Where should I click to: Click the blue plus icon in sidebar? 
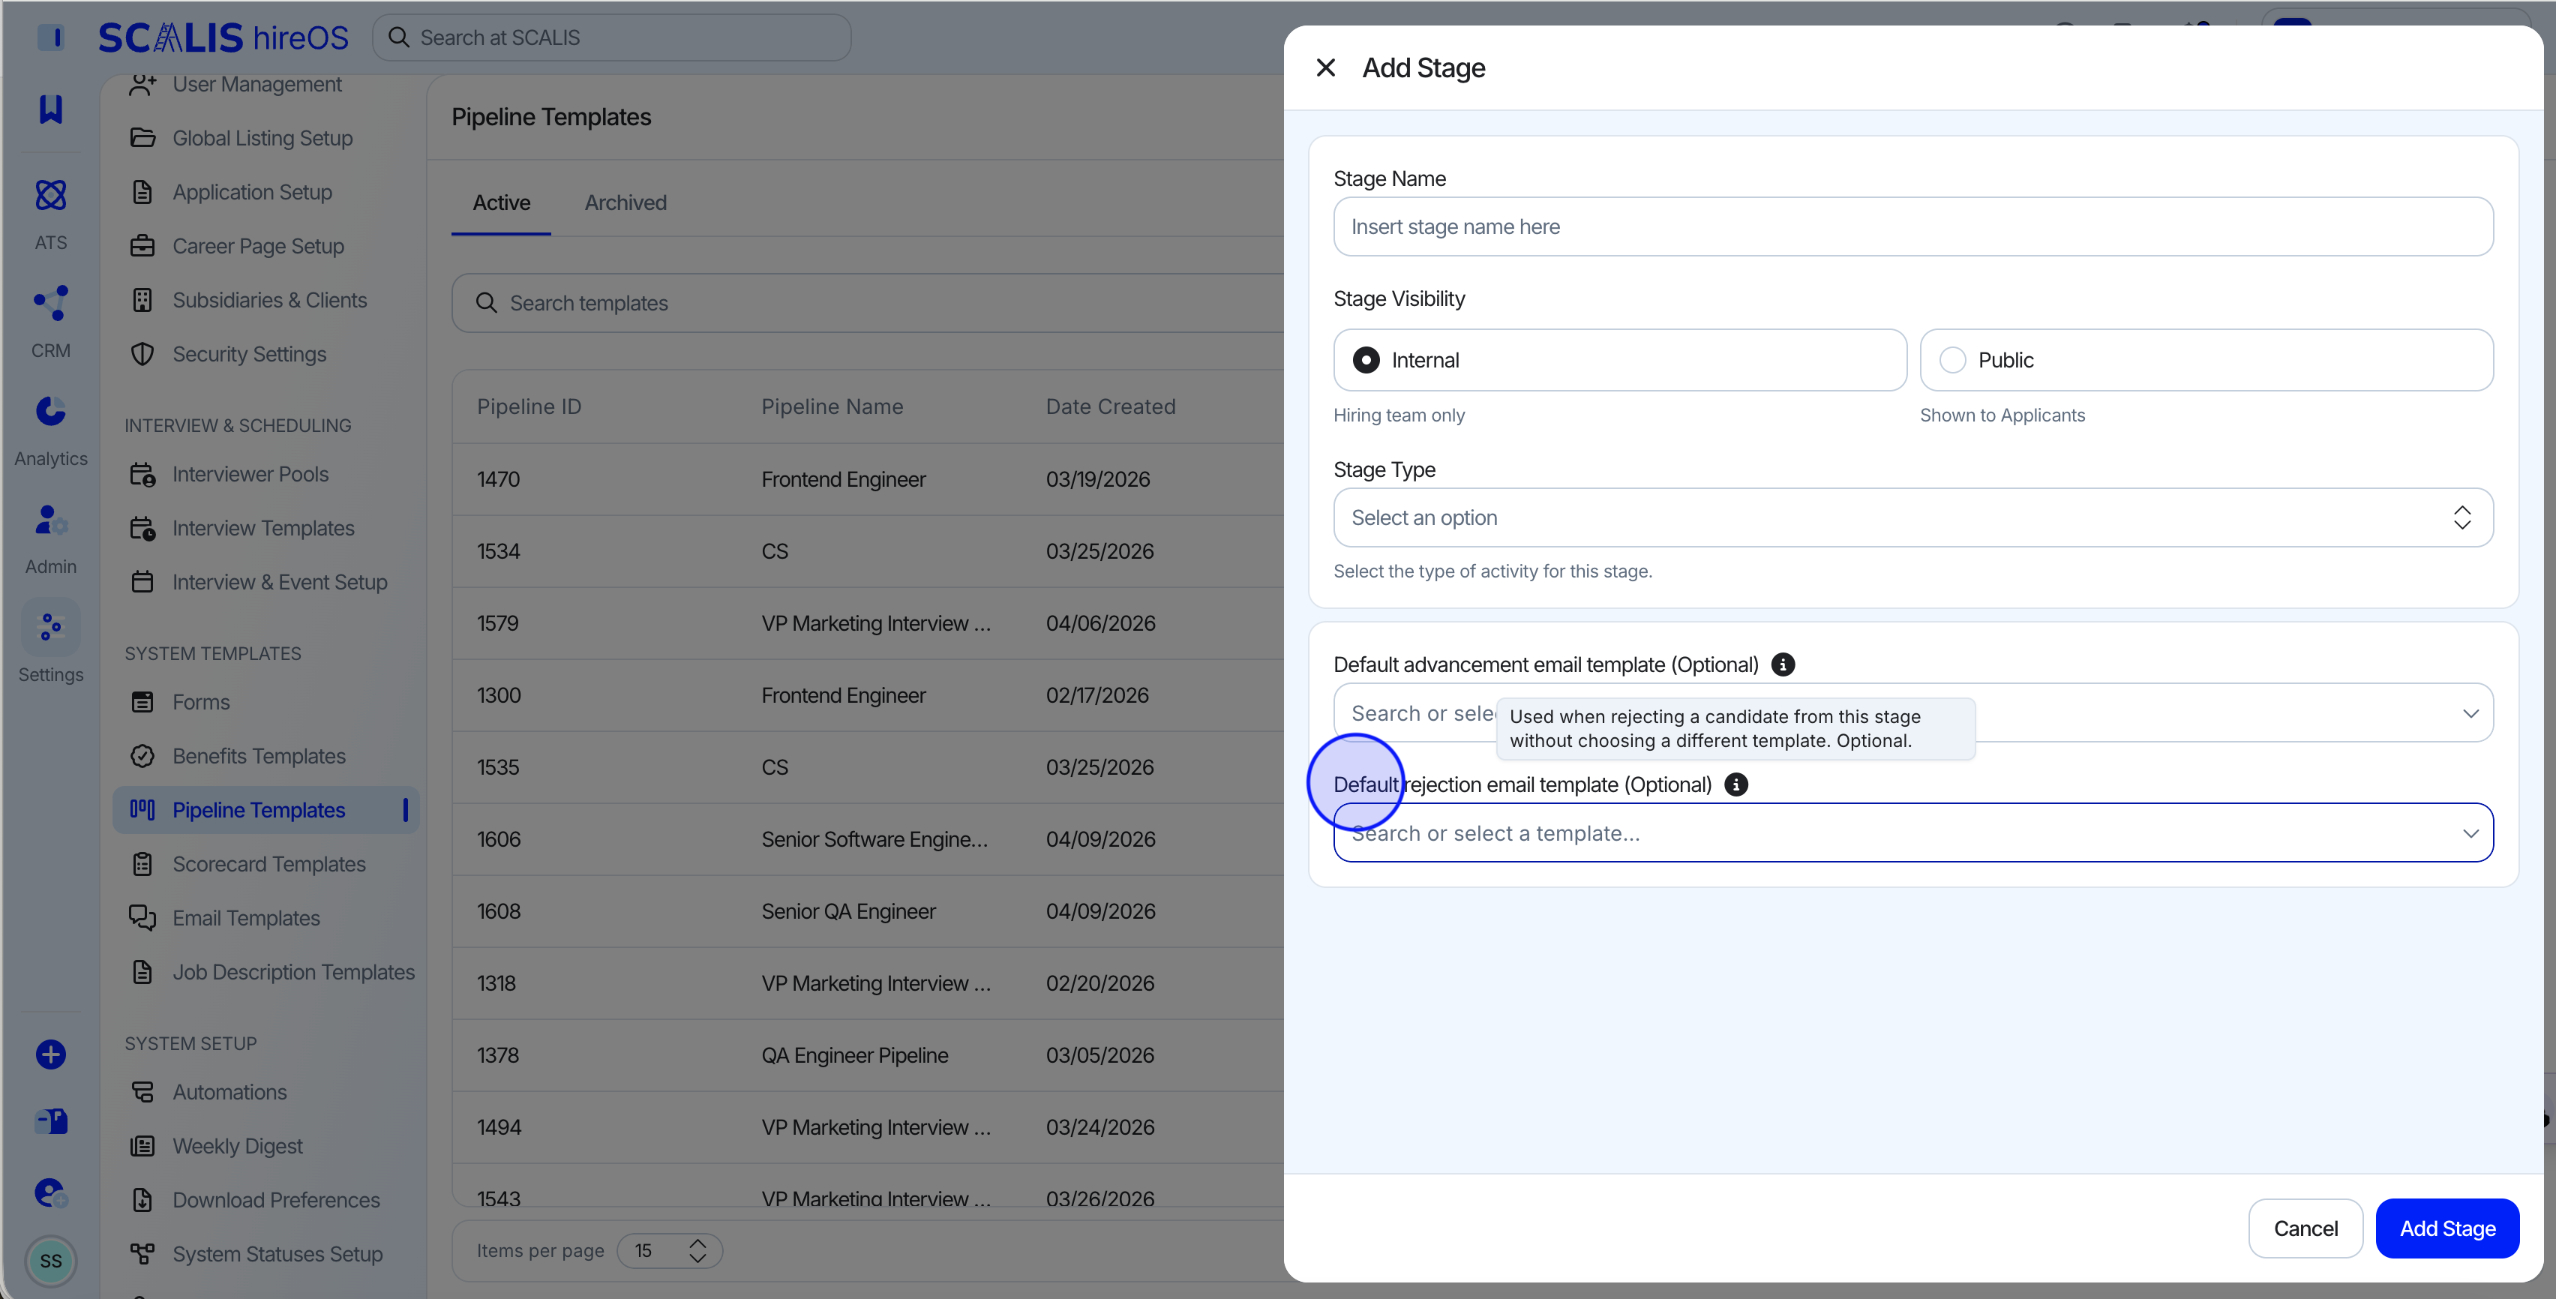(x=51, y=1055)
